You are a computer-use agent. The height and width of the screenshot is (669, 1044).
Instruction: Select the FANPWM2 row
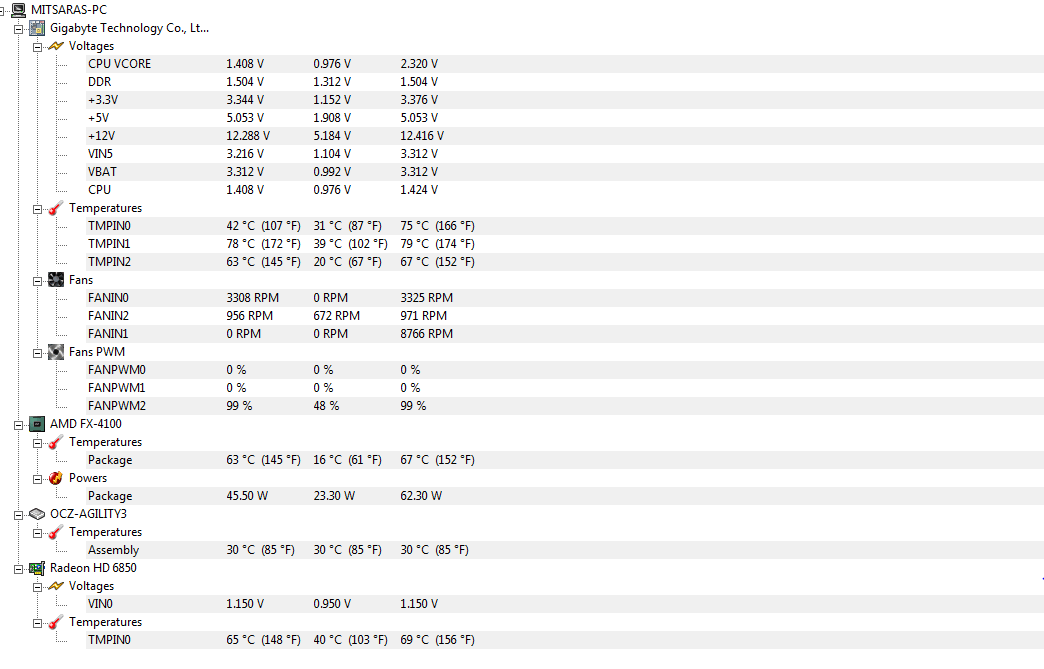[x=565, y=405]
